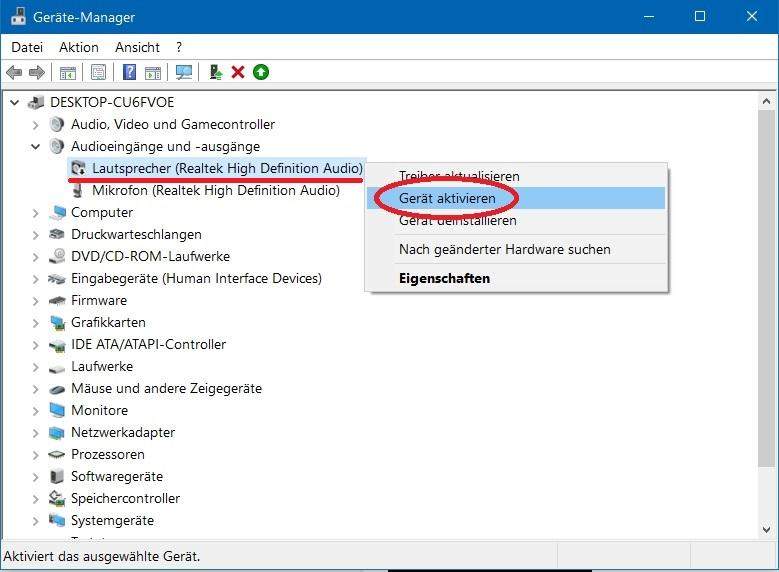Screen dimensions: 779x572
Task: Select the Grafikkarten tree entry
Action: click(108, 323)
